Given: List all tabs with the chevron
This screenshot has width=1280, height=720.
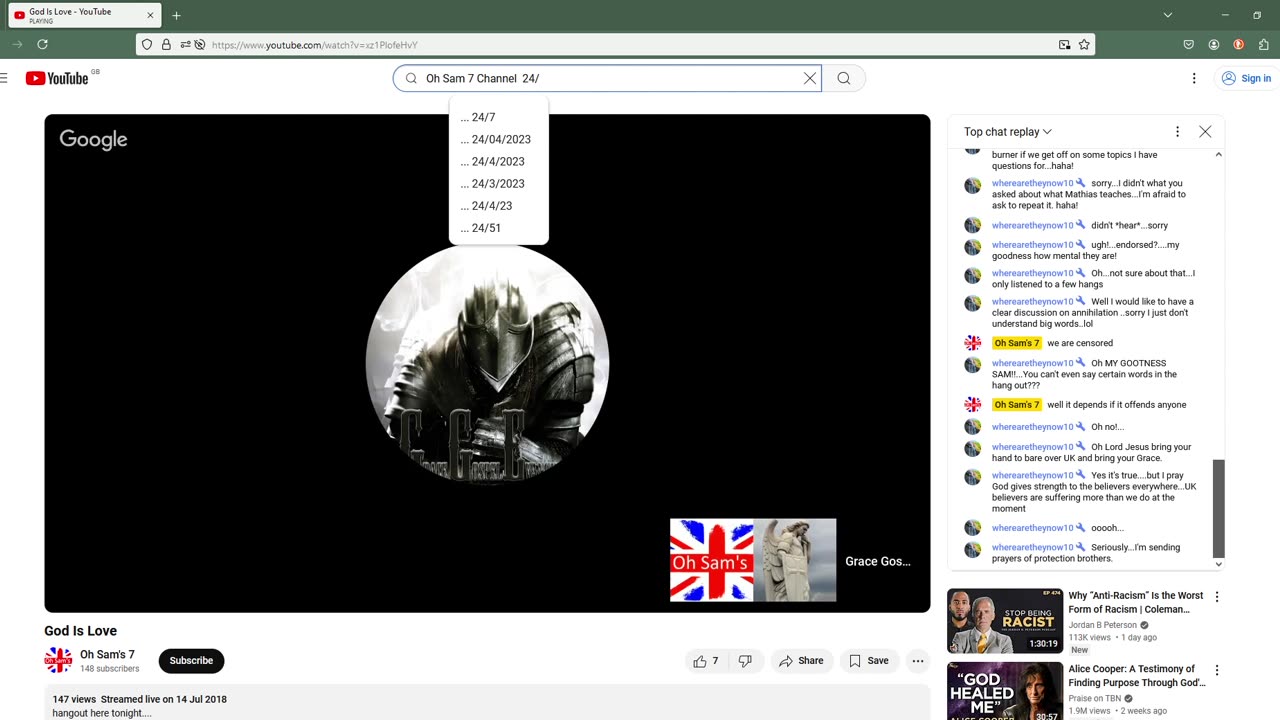Looking at the screenshot, I should (1167, 15).
